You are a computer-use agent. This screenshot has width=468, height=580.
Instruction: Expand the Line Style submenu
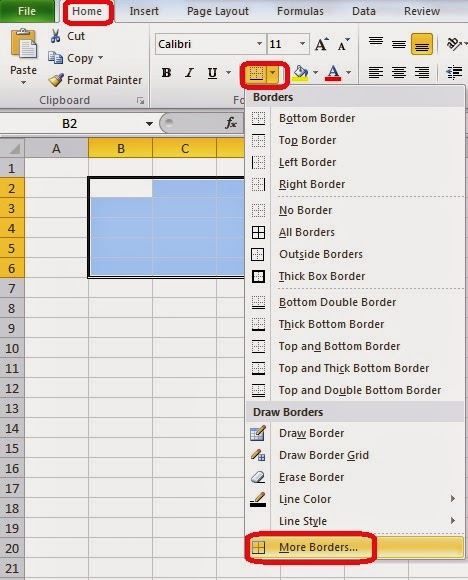[453, 520]
